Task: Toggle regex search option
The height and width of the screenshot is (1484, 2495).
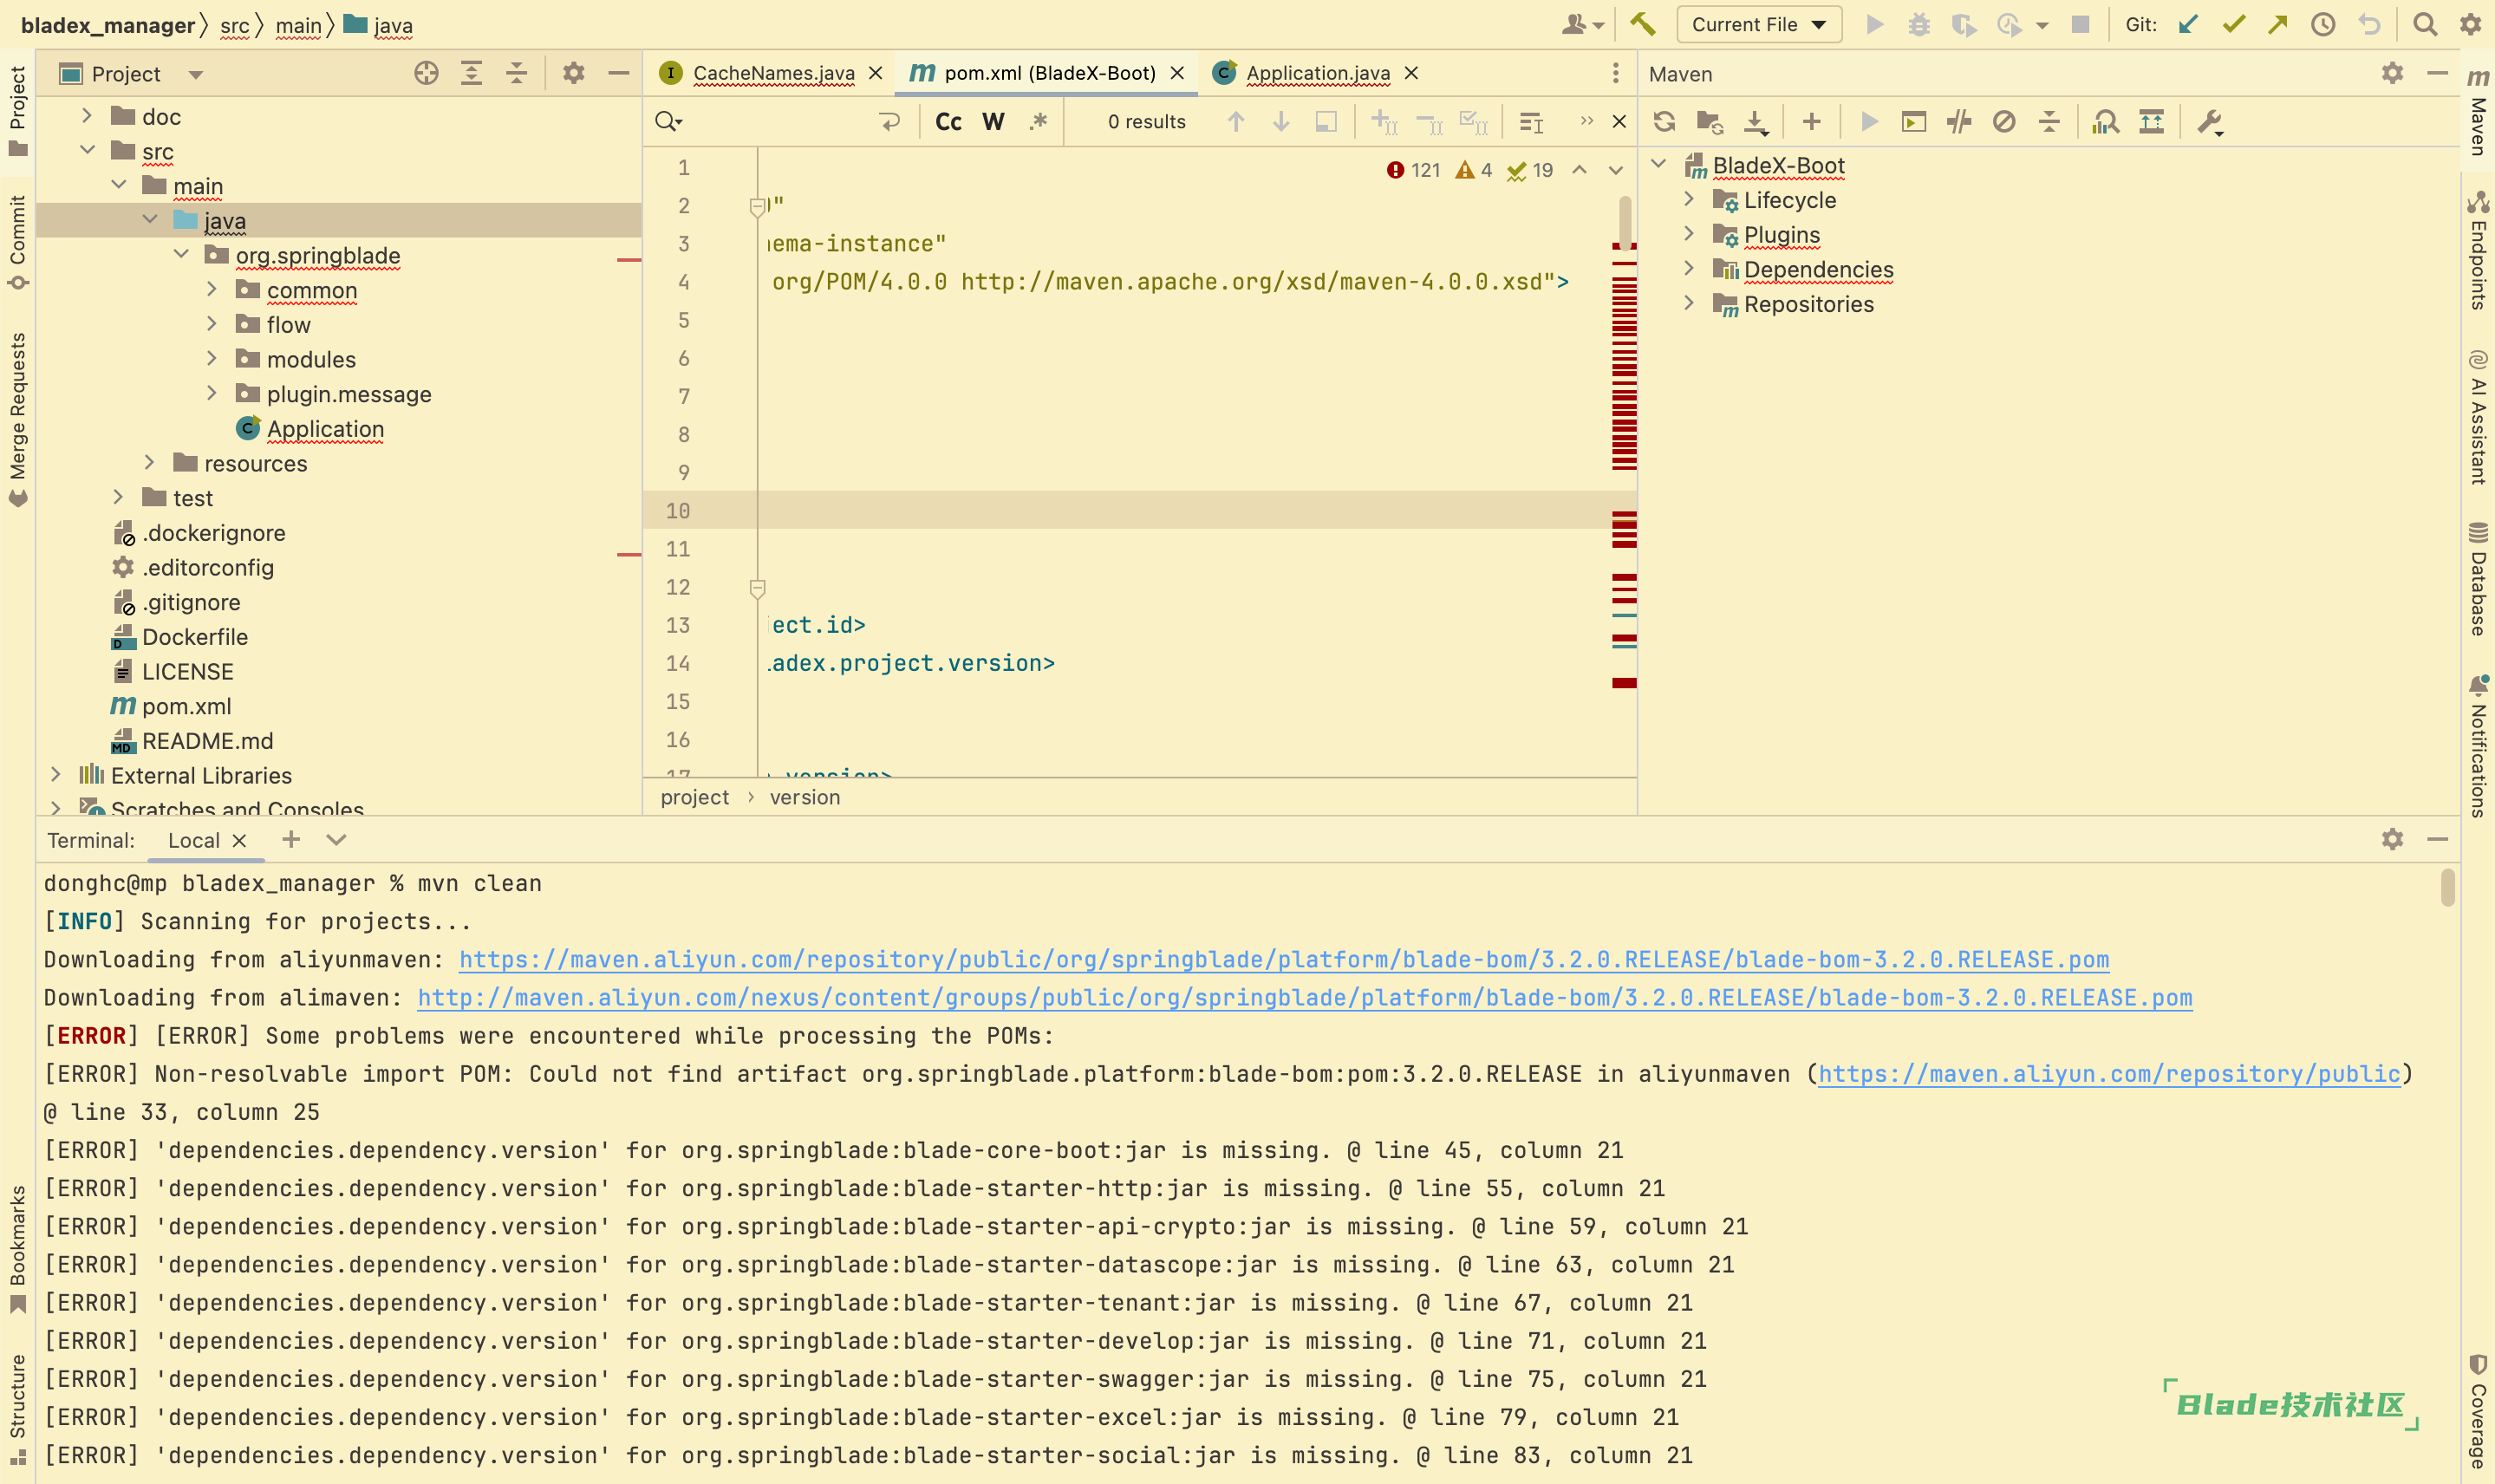Action: tap(1038, 122)
